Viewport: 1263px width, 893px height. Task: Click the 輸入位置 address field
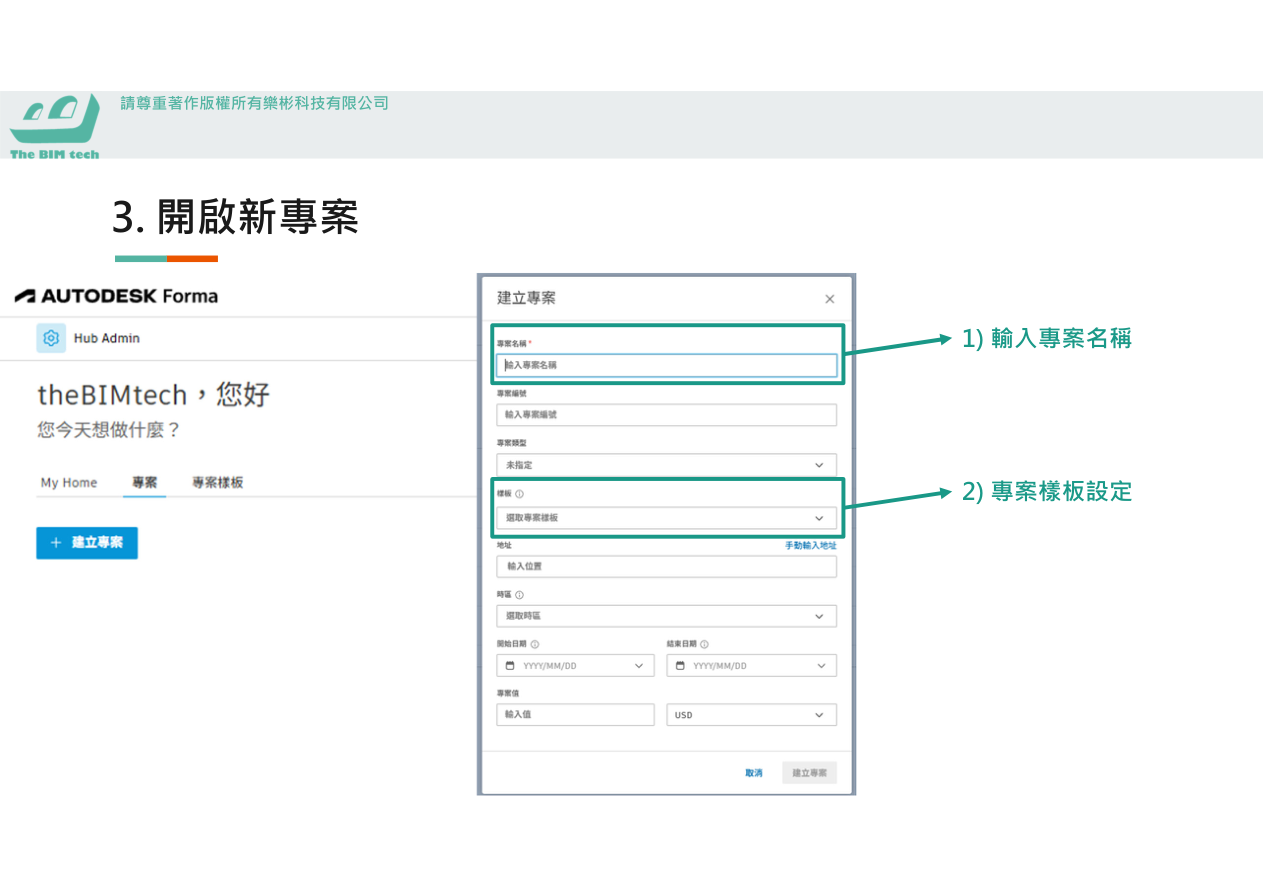[666, 566]
